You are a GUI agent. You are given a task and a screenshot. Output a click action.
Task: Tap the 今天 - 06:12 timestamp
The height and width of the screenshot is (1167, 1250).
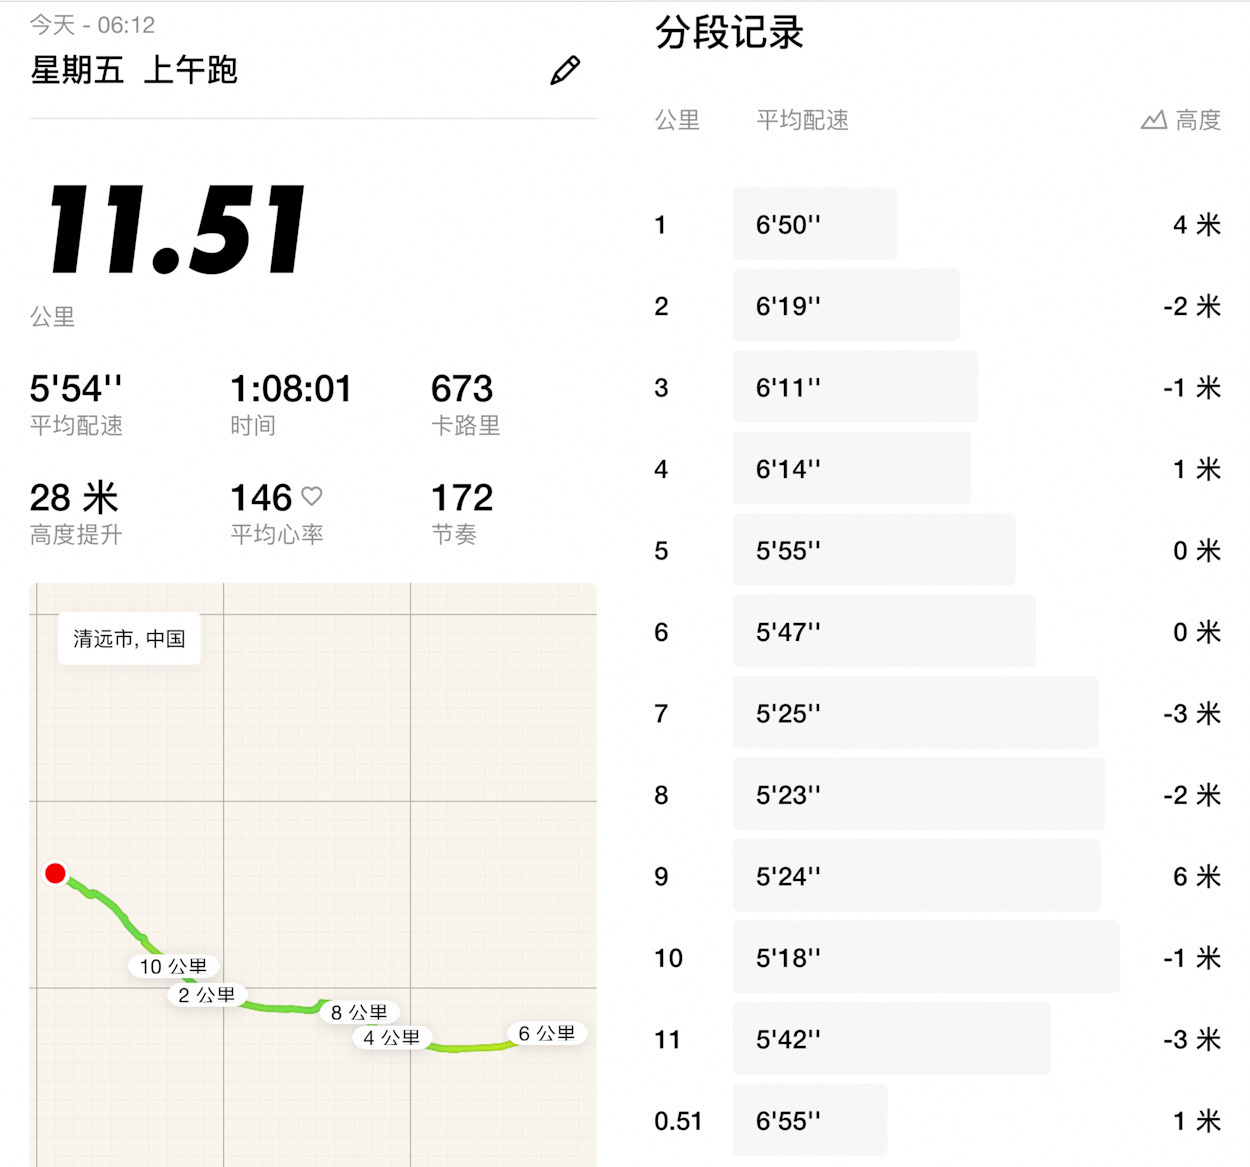click(92, 25)
